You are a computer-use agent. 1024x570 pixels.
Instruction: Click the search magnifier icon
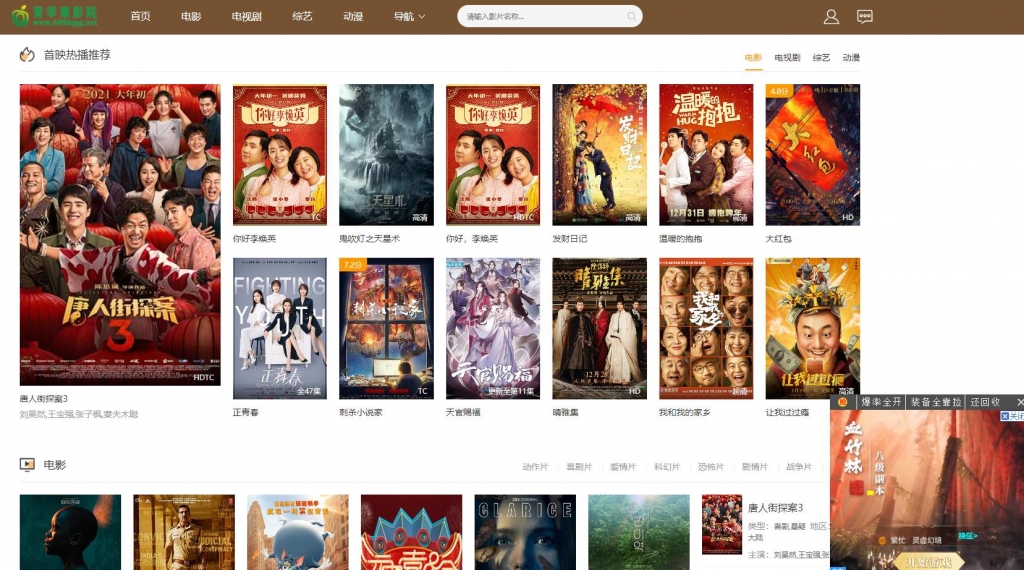(631, 16)
